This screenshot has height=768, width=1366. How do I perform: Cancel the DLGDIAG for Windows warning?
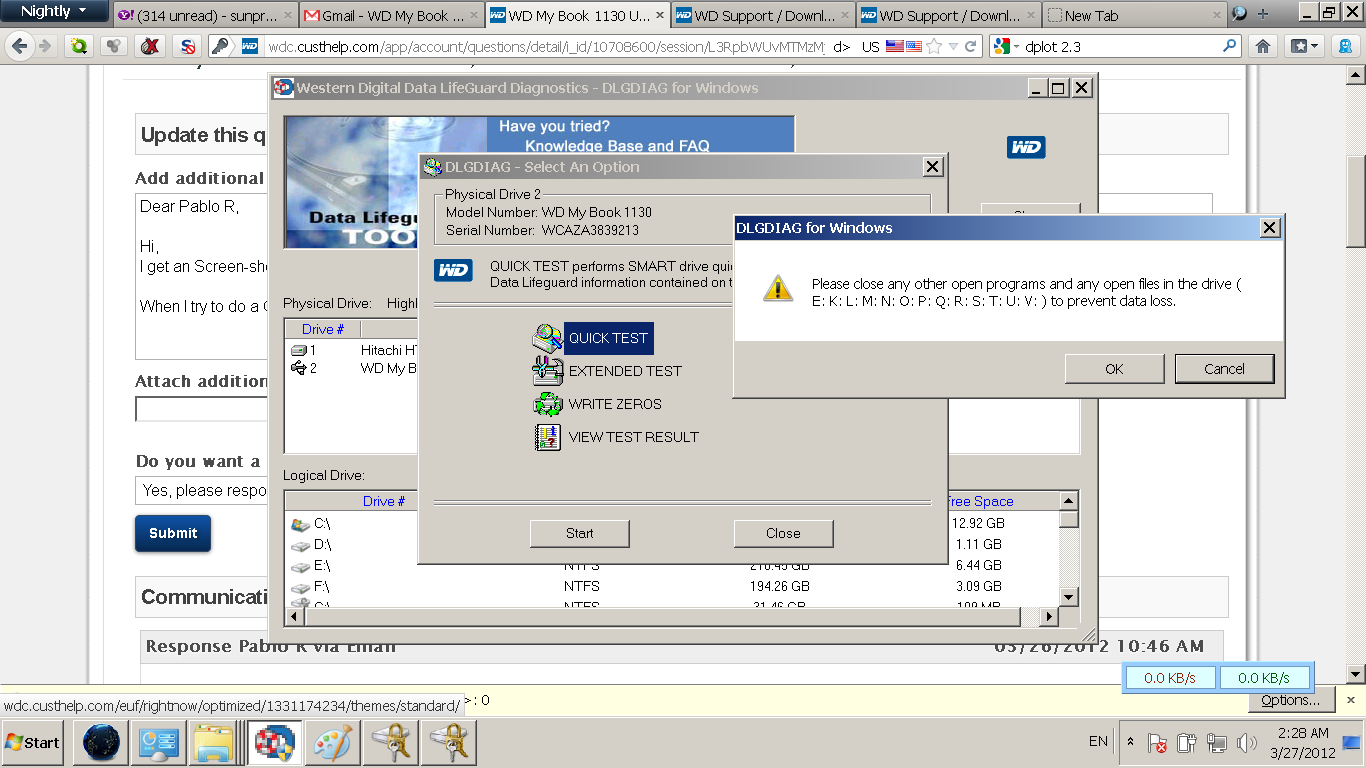tap(1224, 369)
